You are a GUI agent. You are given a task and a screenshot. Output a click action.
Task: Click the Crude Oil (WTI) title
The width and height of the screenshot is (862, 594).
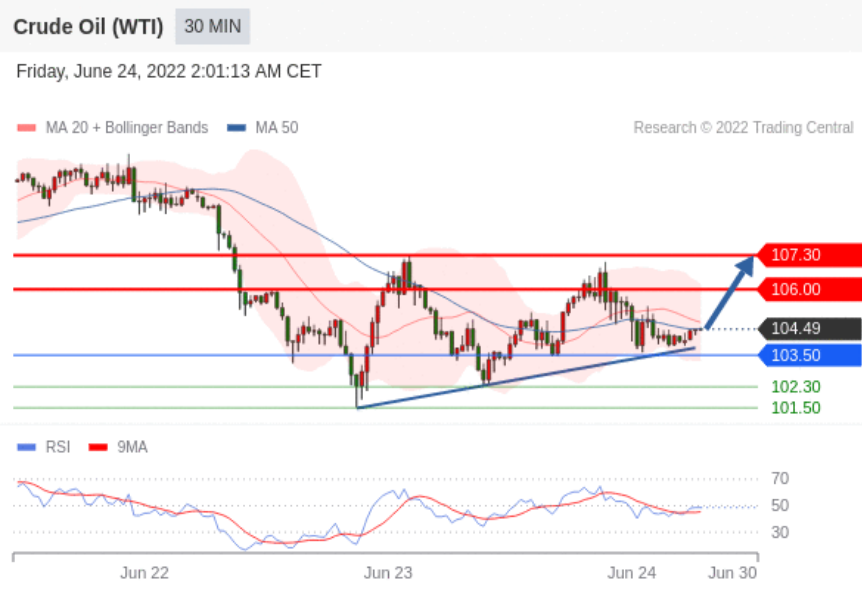89,27
